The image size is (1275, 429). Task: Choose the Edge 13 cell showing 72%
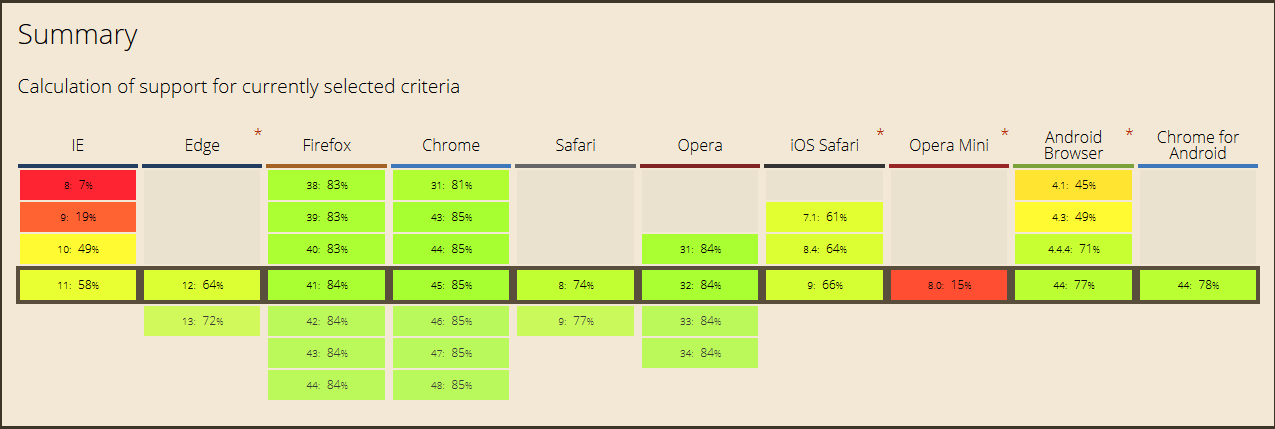point(202,321)
